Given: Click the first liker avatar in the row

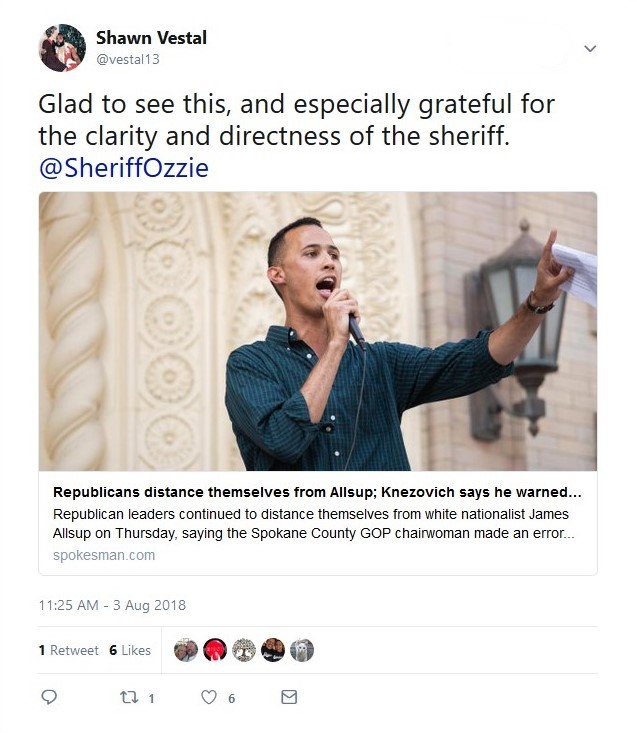Looking at the screenshot, I should click(185, 650).
